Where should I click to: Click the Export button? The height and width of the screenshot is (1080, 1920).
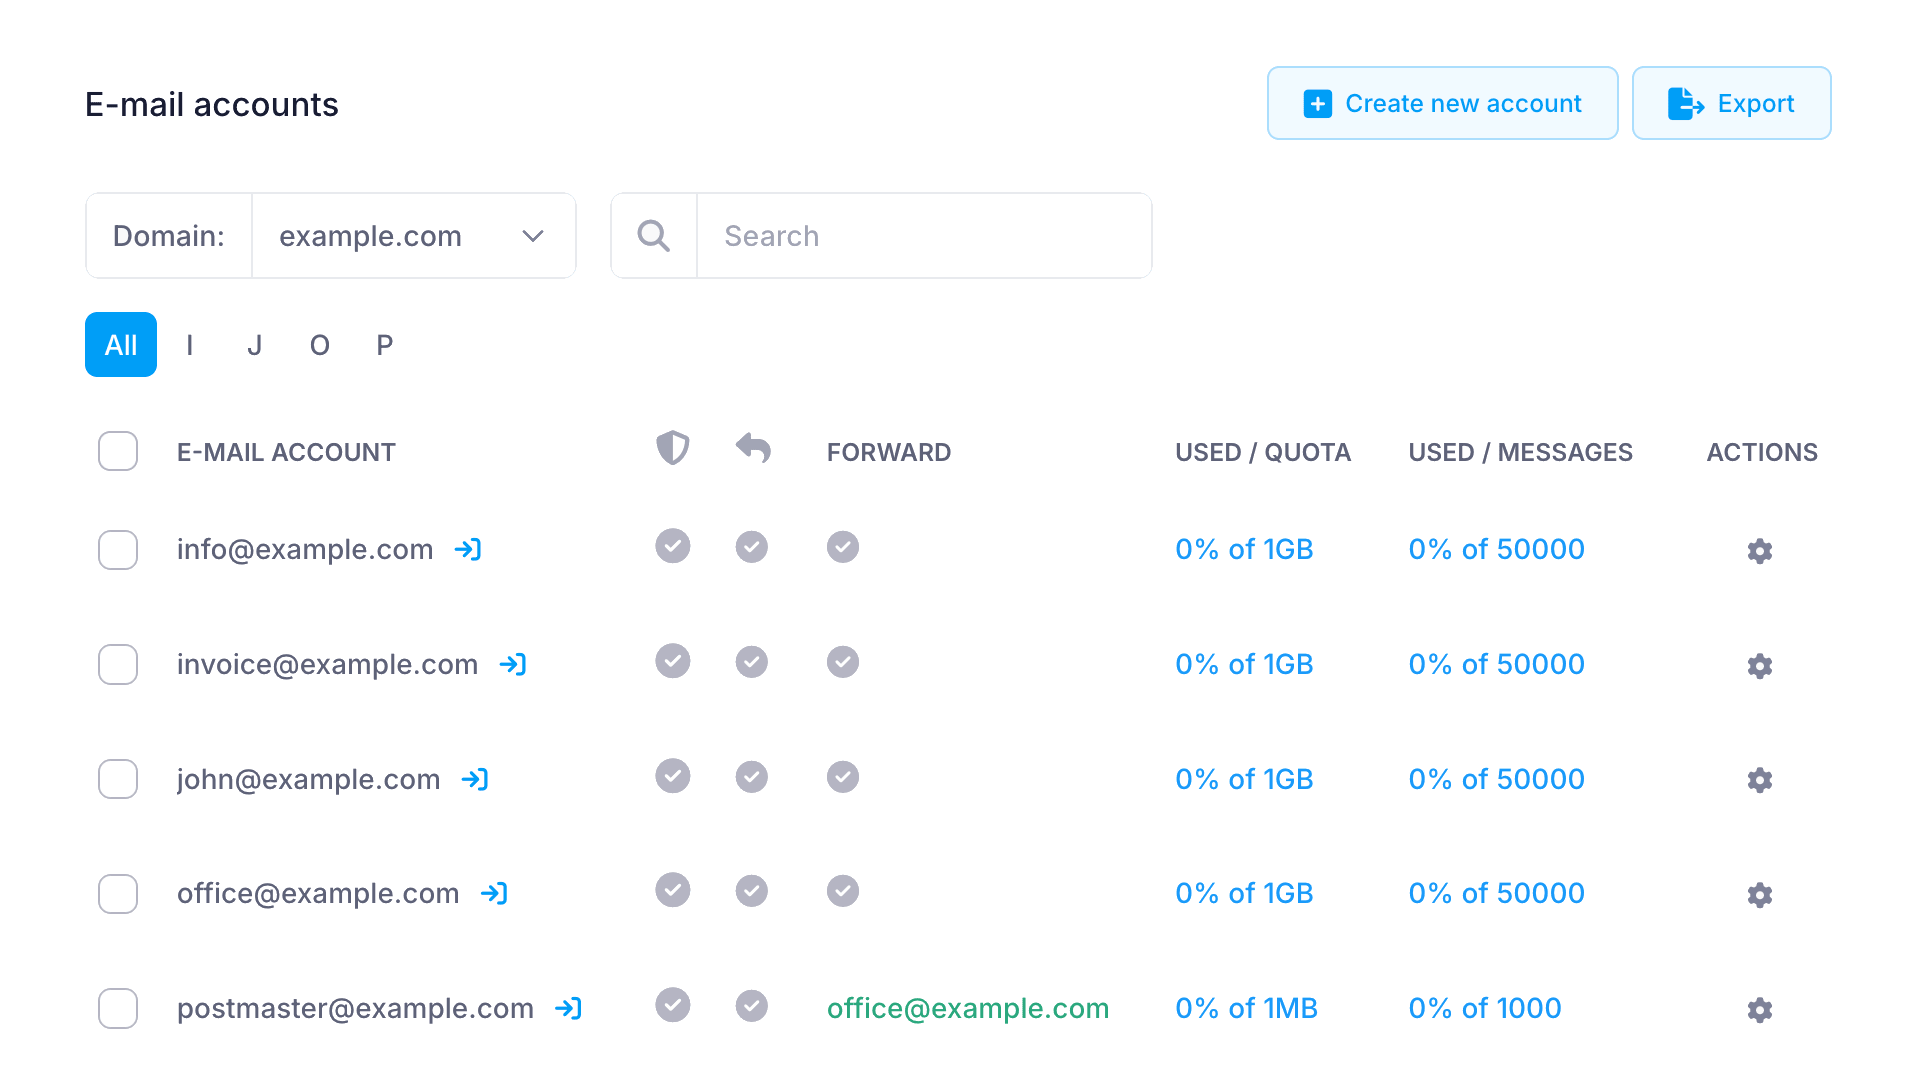coord(1731,103)
